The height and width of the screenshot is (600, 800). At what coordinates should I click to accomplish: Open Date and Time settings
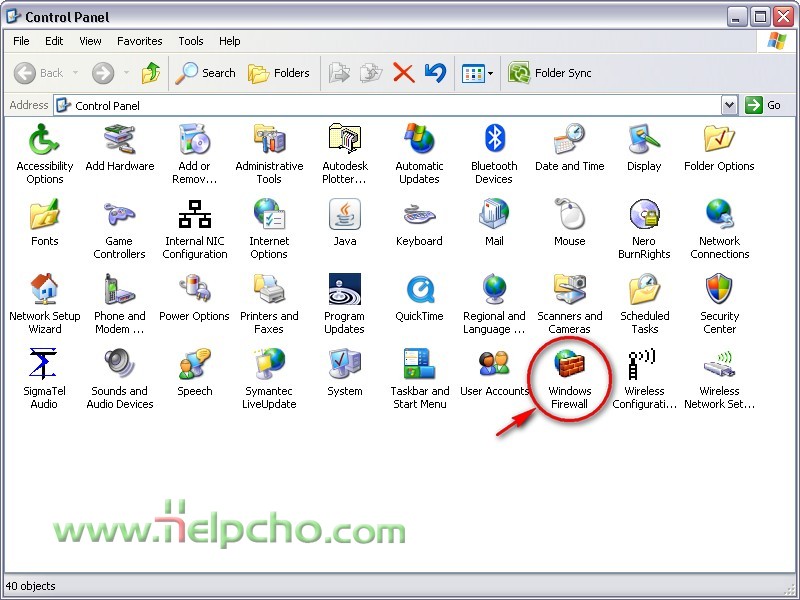569,148
